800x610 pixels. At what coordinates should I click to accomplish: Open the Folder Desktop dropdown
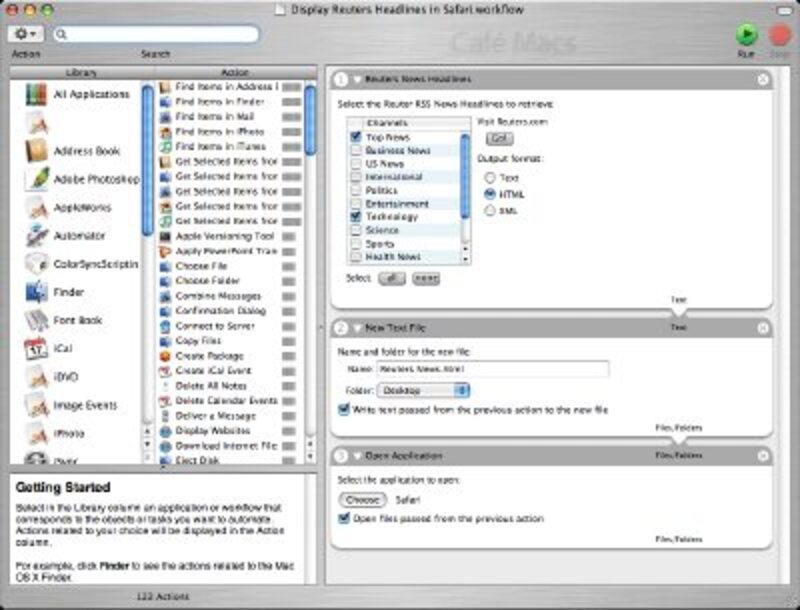pyautogui.click(x=423, y=390)
